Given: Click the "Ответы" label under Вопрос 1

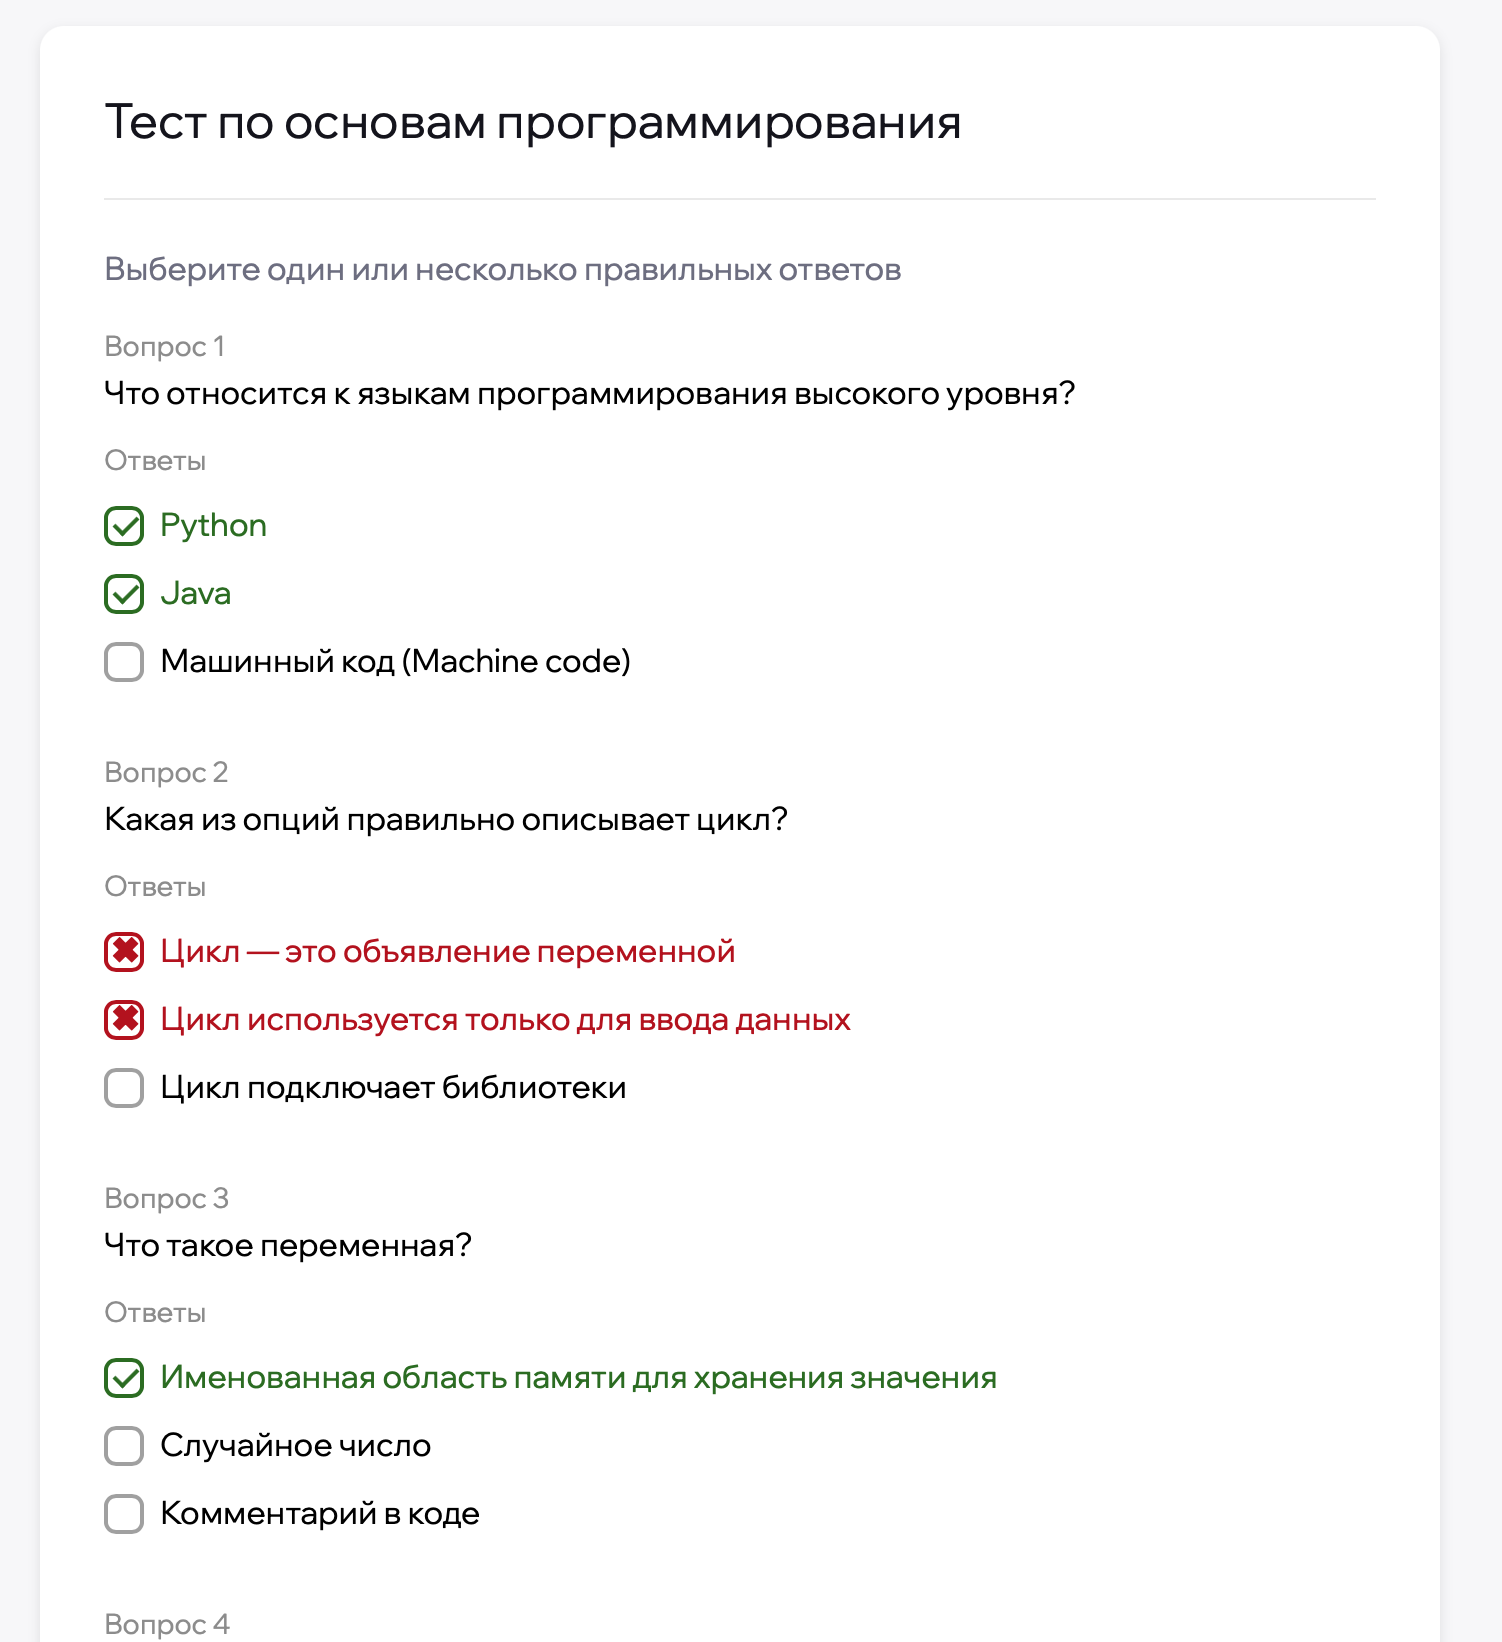Looking at the screenshot, I should 154,461.
